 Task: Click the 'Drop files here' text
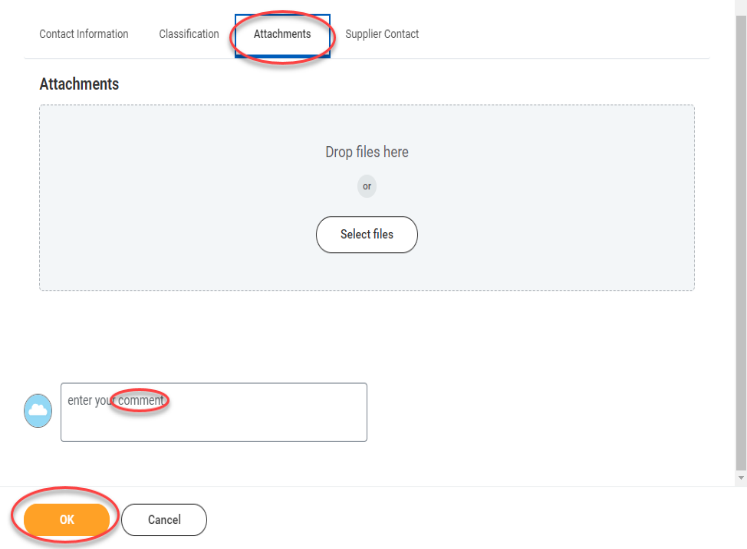[x=367, y=152]
